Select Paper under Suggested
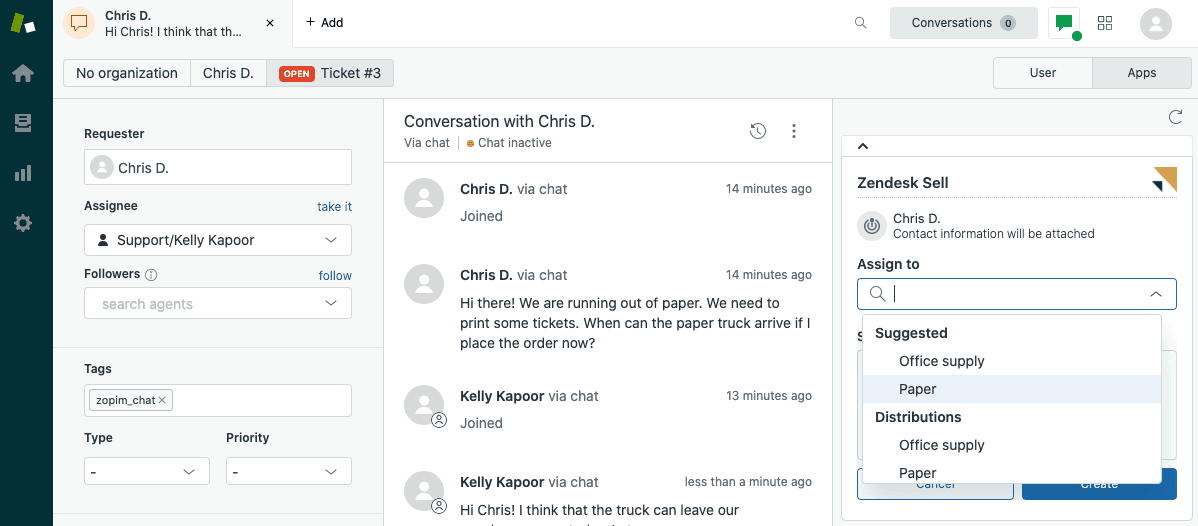 click(917, 389)
